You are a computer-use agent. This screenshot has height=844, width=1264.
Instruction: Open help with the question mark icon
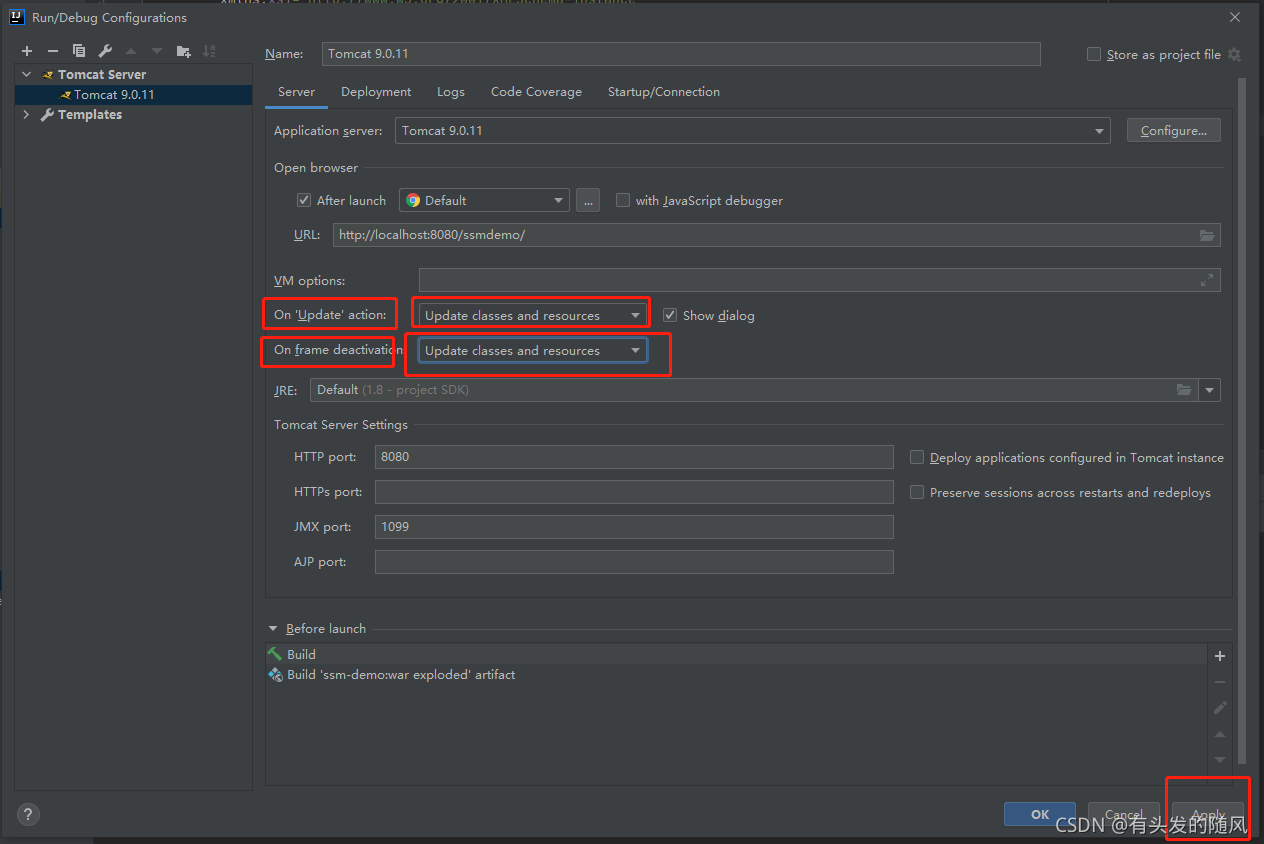pos(28,814)
